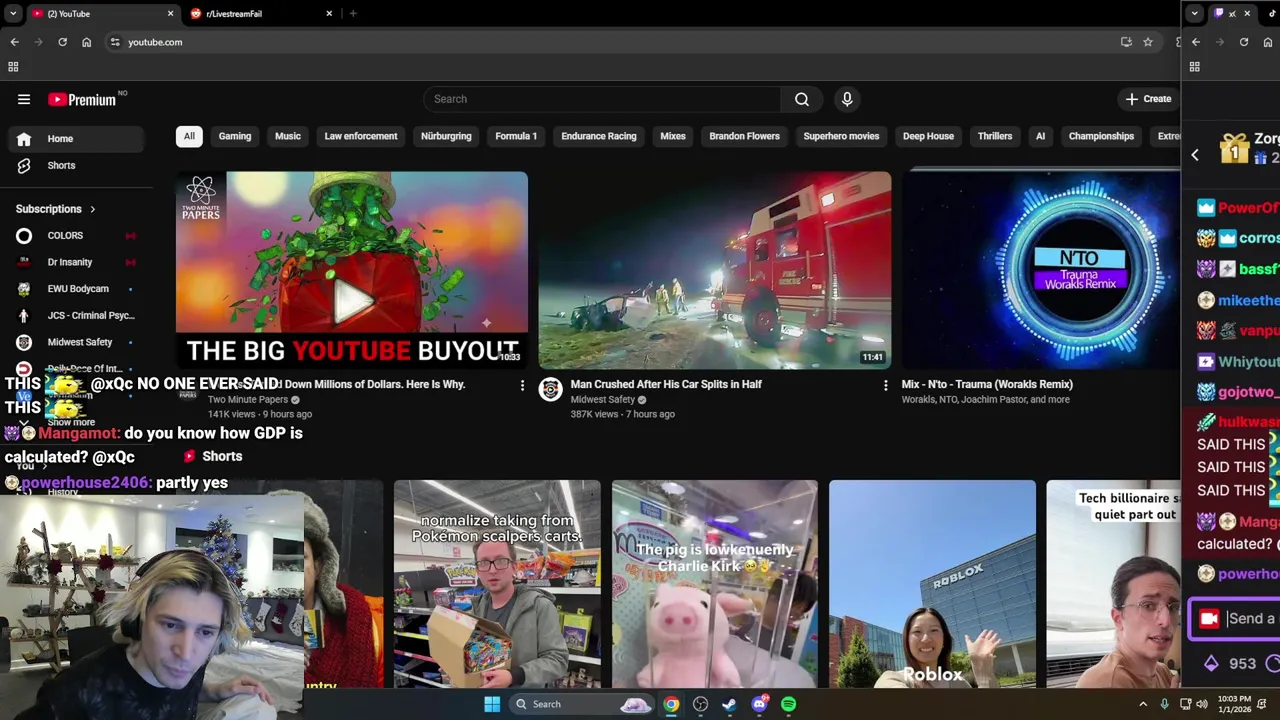
Task: Go back in the Twitch browser window
Action: (x=1196, y=42)
